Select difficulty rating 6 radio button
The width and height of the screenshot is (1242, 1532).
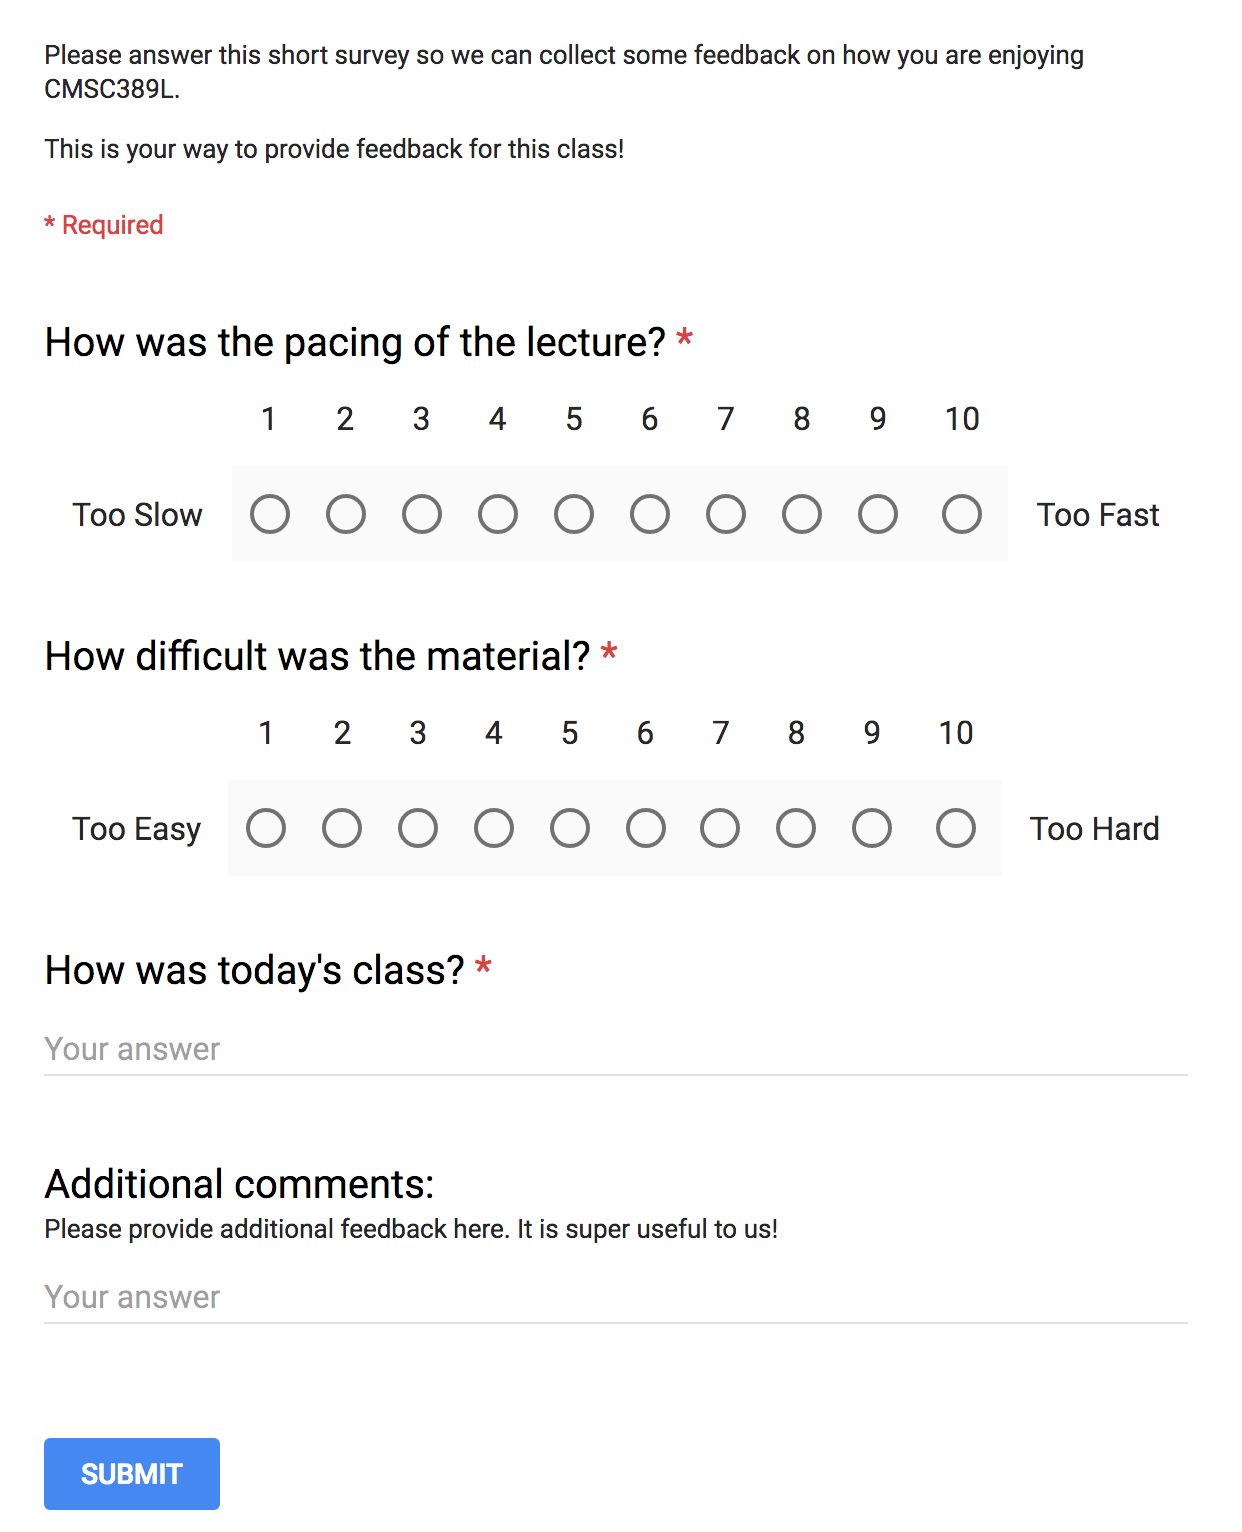coord(646,829)
